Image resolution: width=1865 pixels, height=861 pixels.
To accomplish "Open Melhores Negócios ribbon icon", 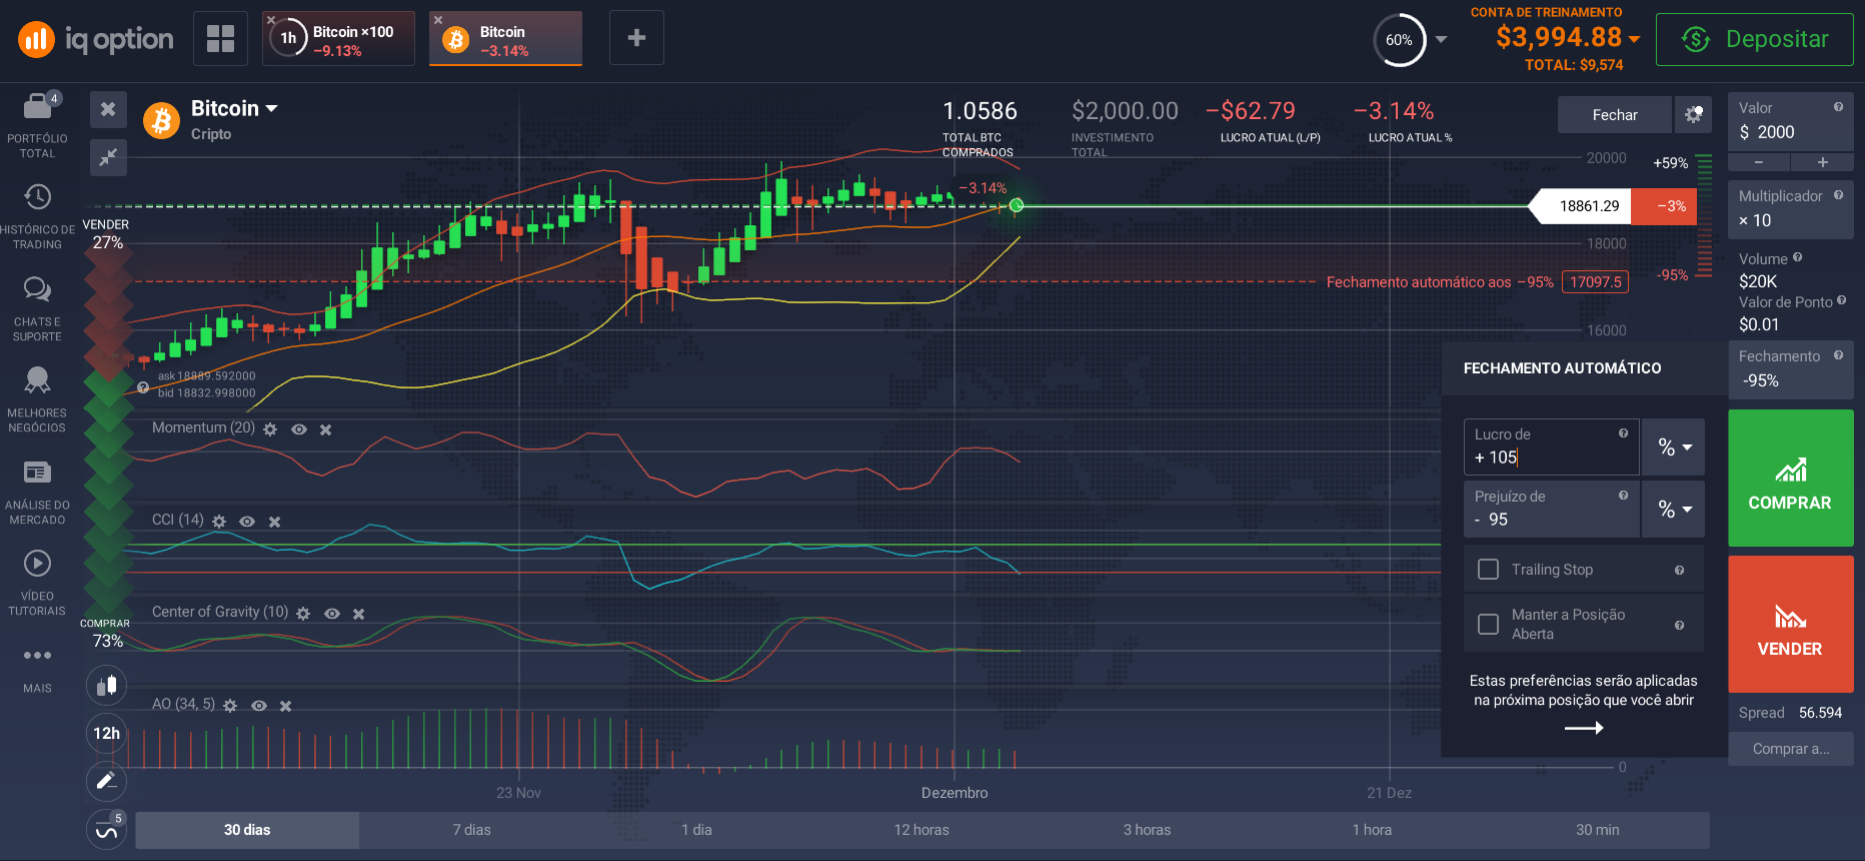I will tap(38, 380).
